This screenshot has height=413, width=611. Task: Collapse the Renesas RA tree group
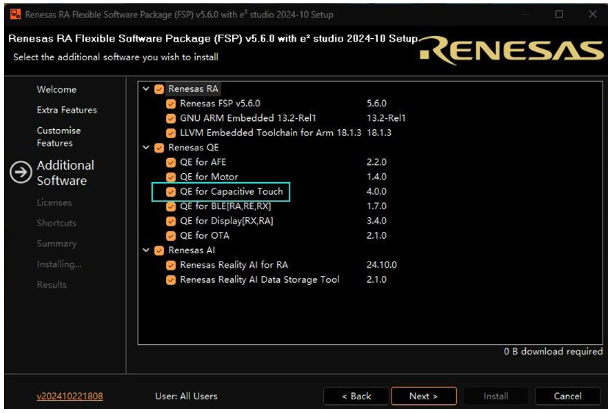pyautogui.click(x=146, y=89)
